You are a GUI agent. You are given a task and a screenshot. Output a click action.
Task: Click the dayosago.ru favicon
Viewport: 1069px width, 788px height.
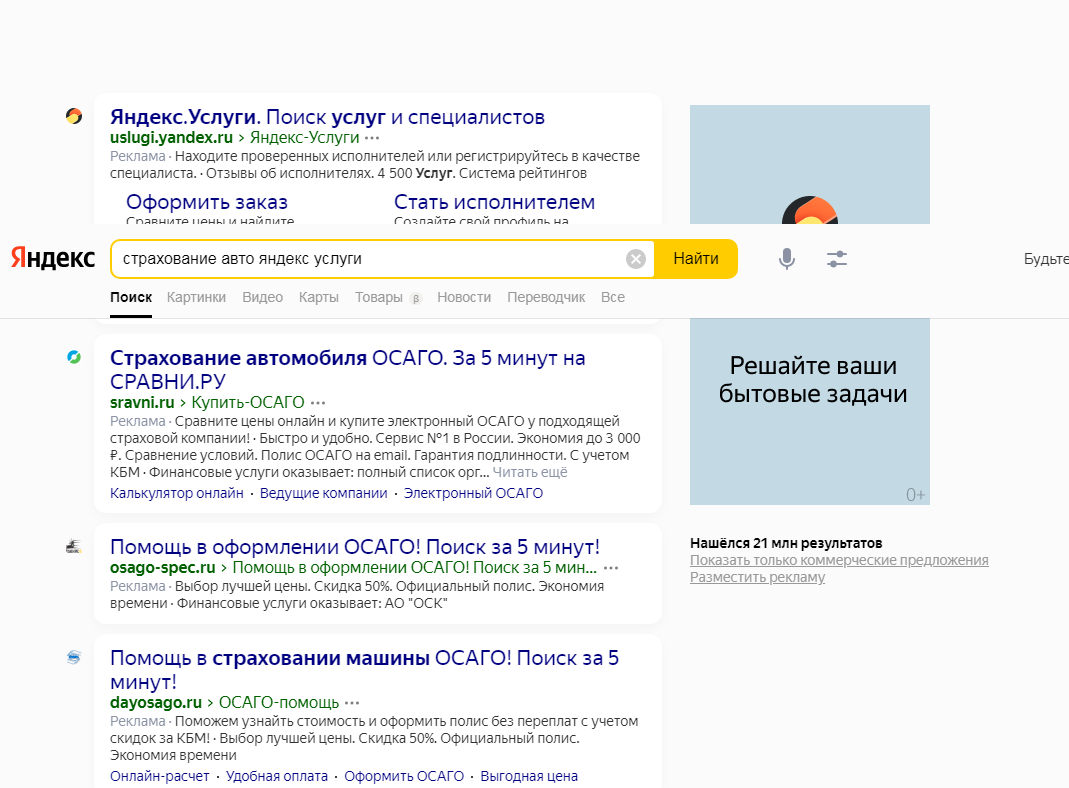[x=74, y=657]
